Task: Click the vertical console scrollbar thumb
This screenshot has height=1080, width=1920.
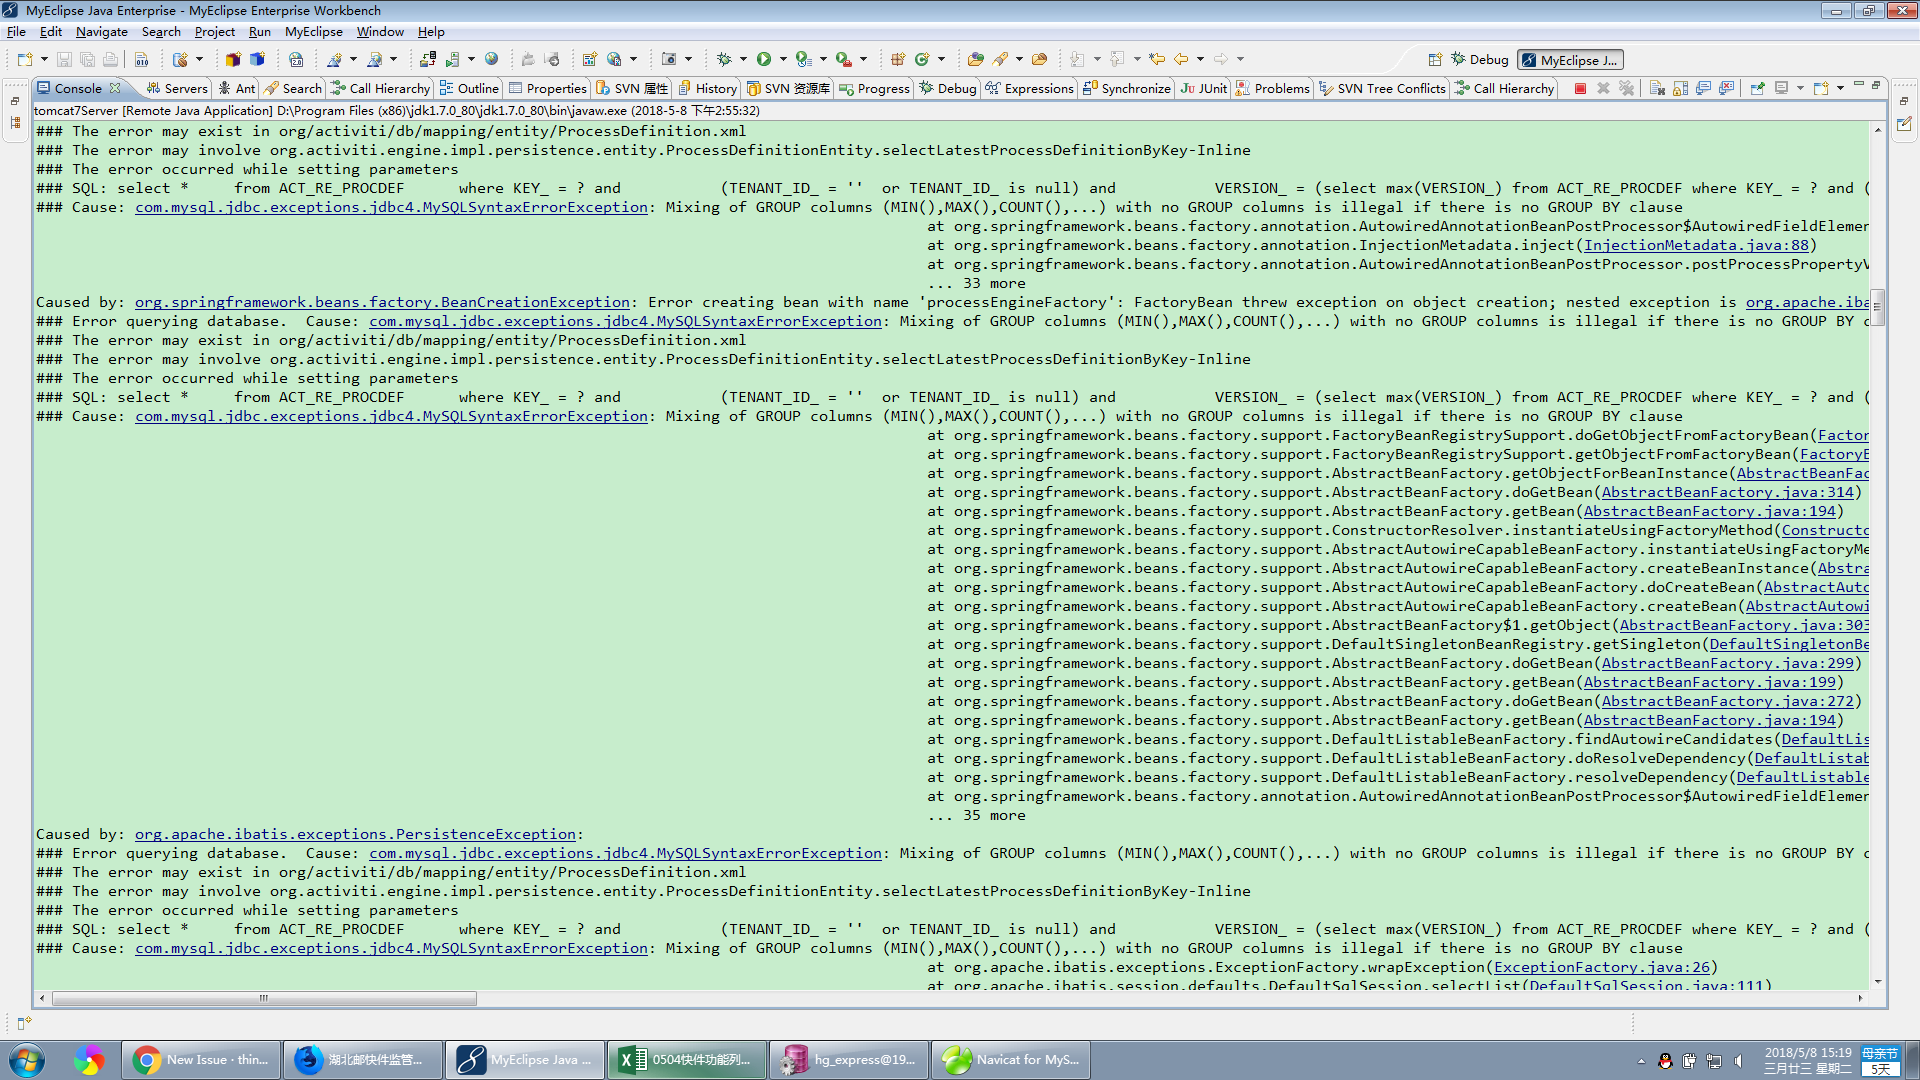Action: (1877, 308)
